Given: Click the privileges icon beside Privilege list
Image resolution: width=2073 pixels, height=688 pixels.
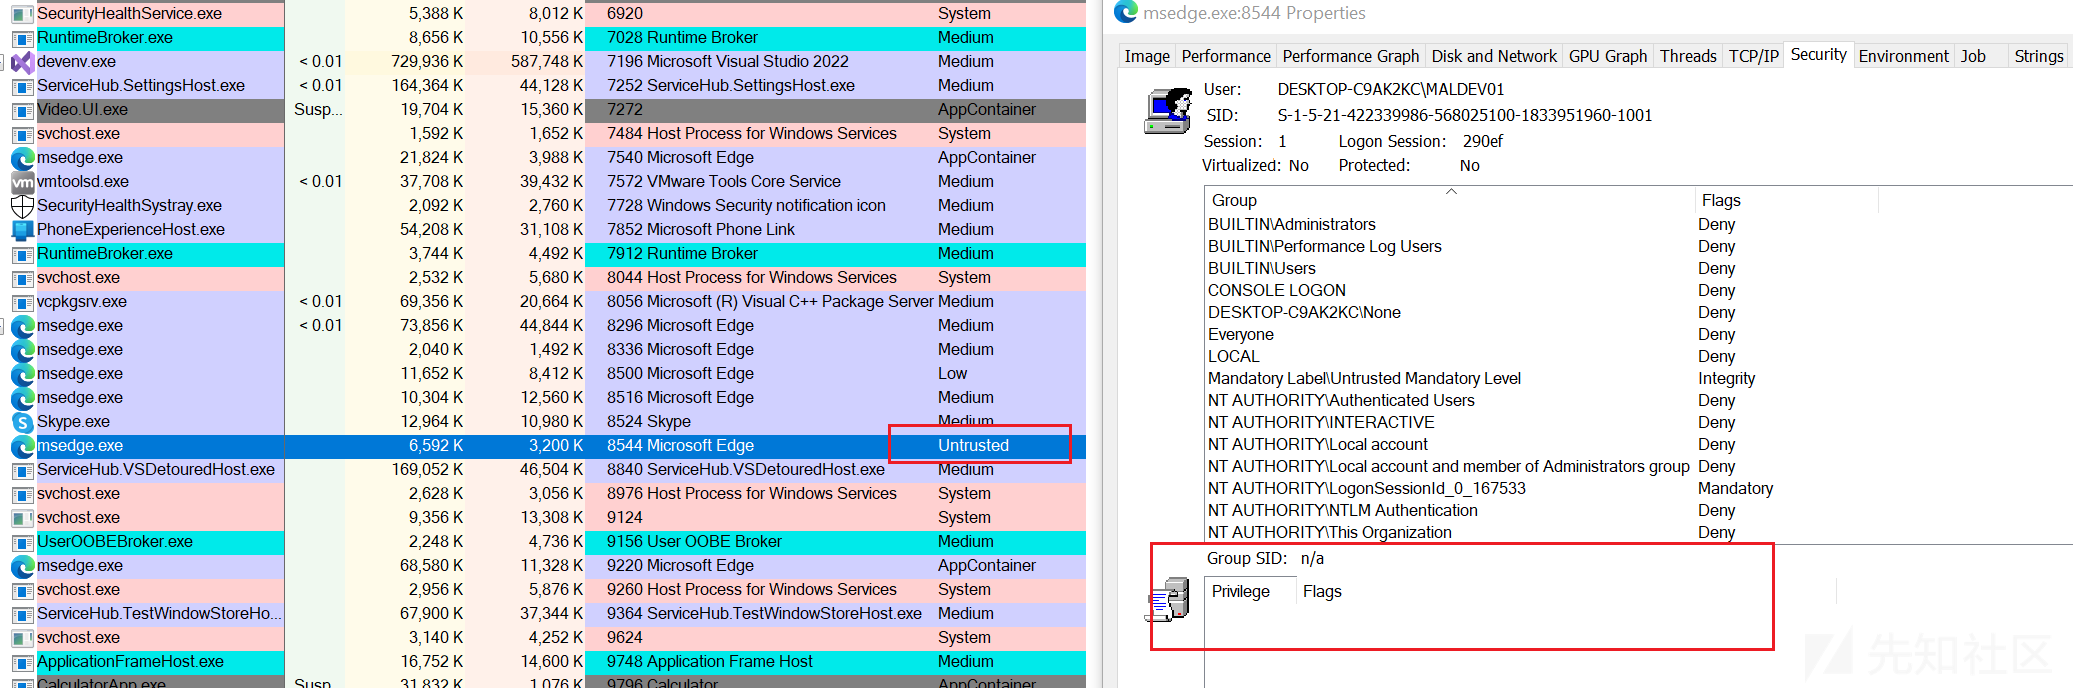Looking at the screenshot, I should click(1168, 599).
